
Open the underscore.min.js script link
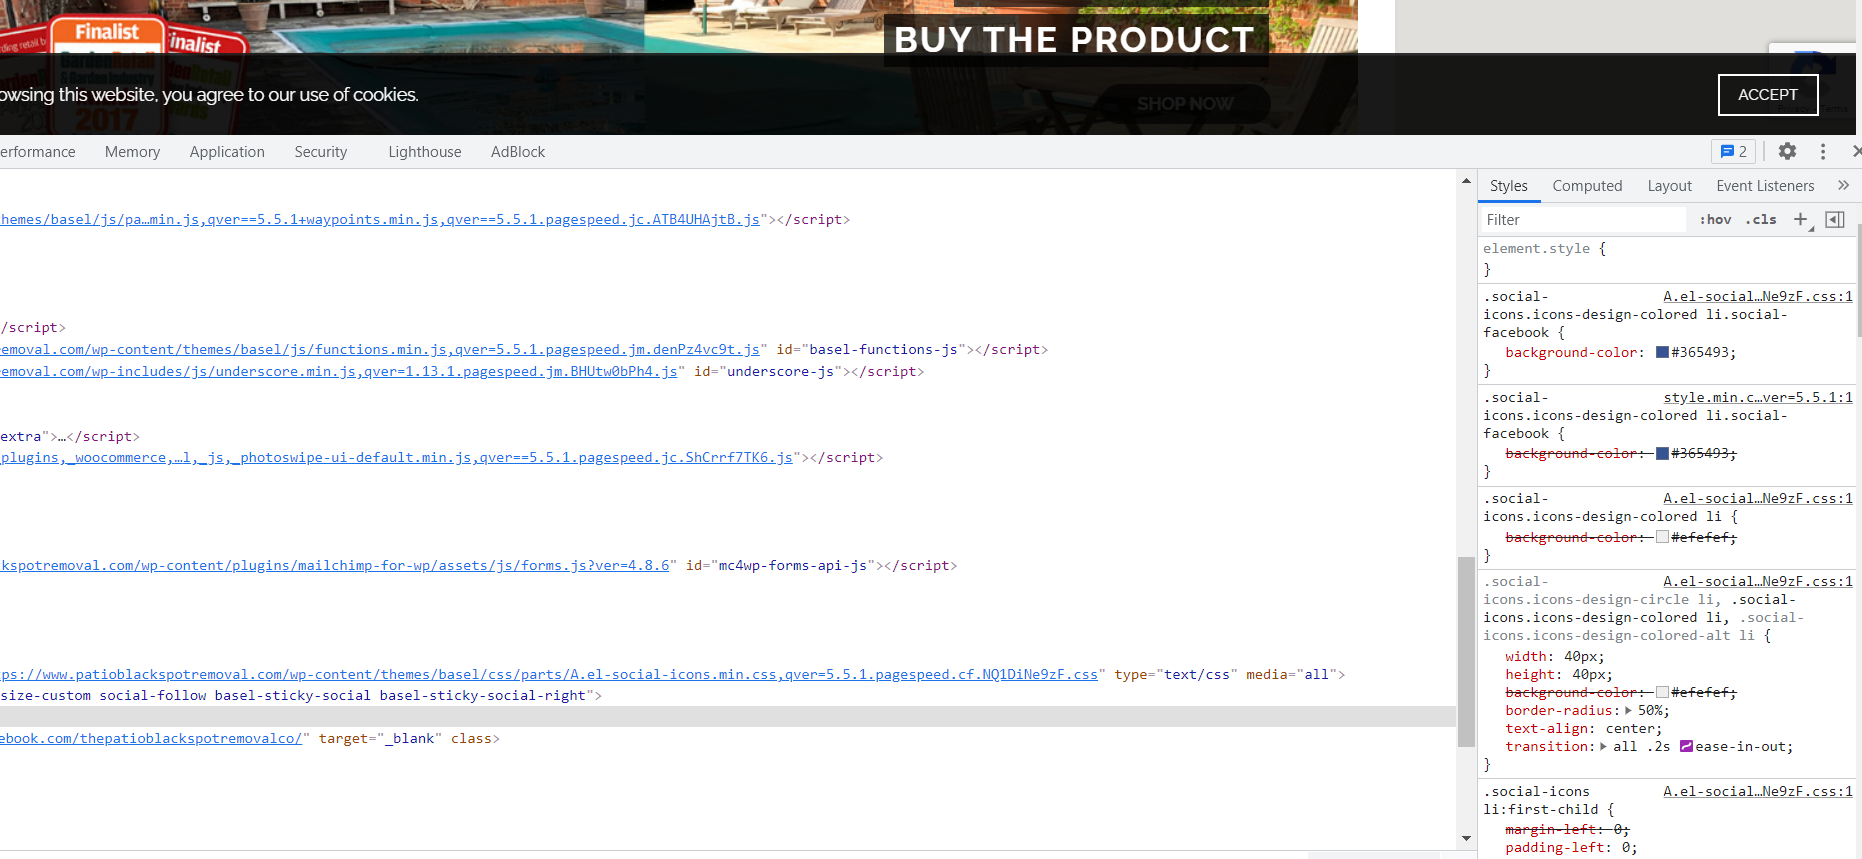(x=339, y=372)
